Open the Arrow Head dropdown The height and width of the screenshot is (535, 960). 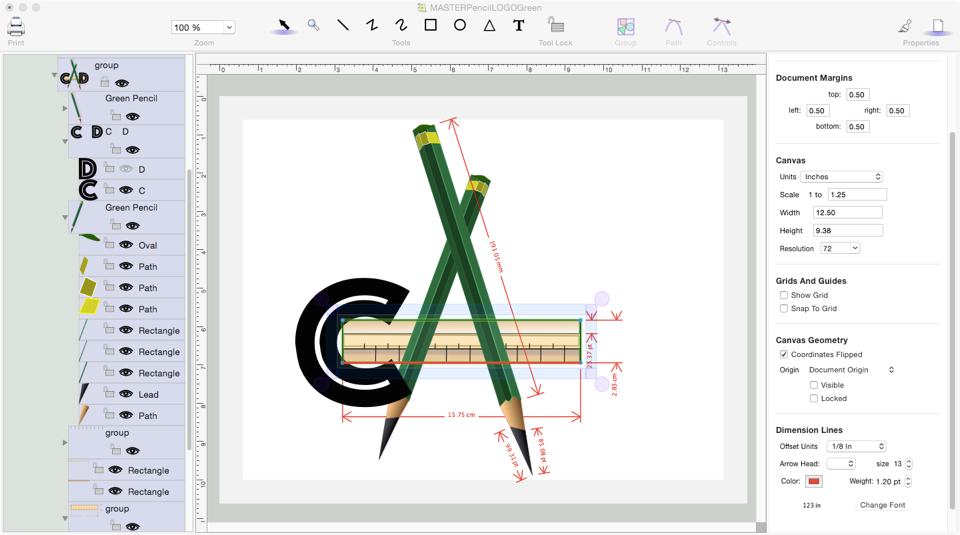pyautogui.click(x=841, y=464)
